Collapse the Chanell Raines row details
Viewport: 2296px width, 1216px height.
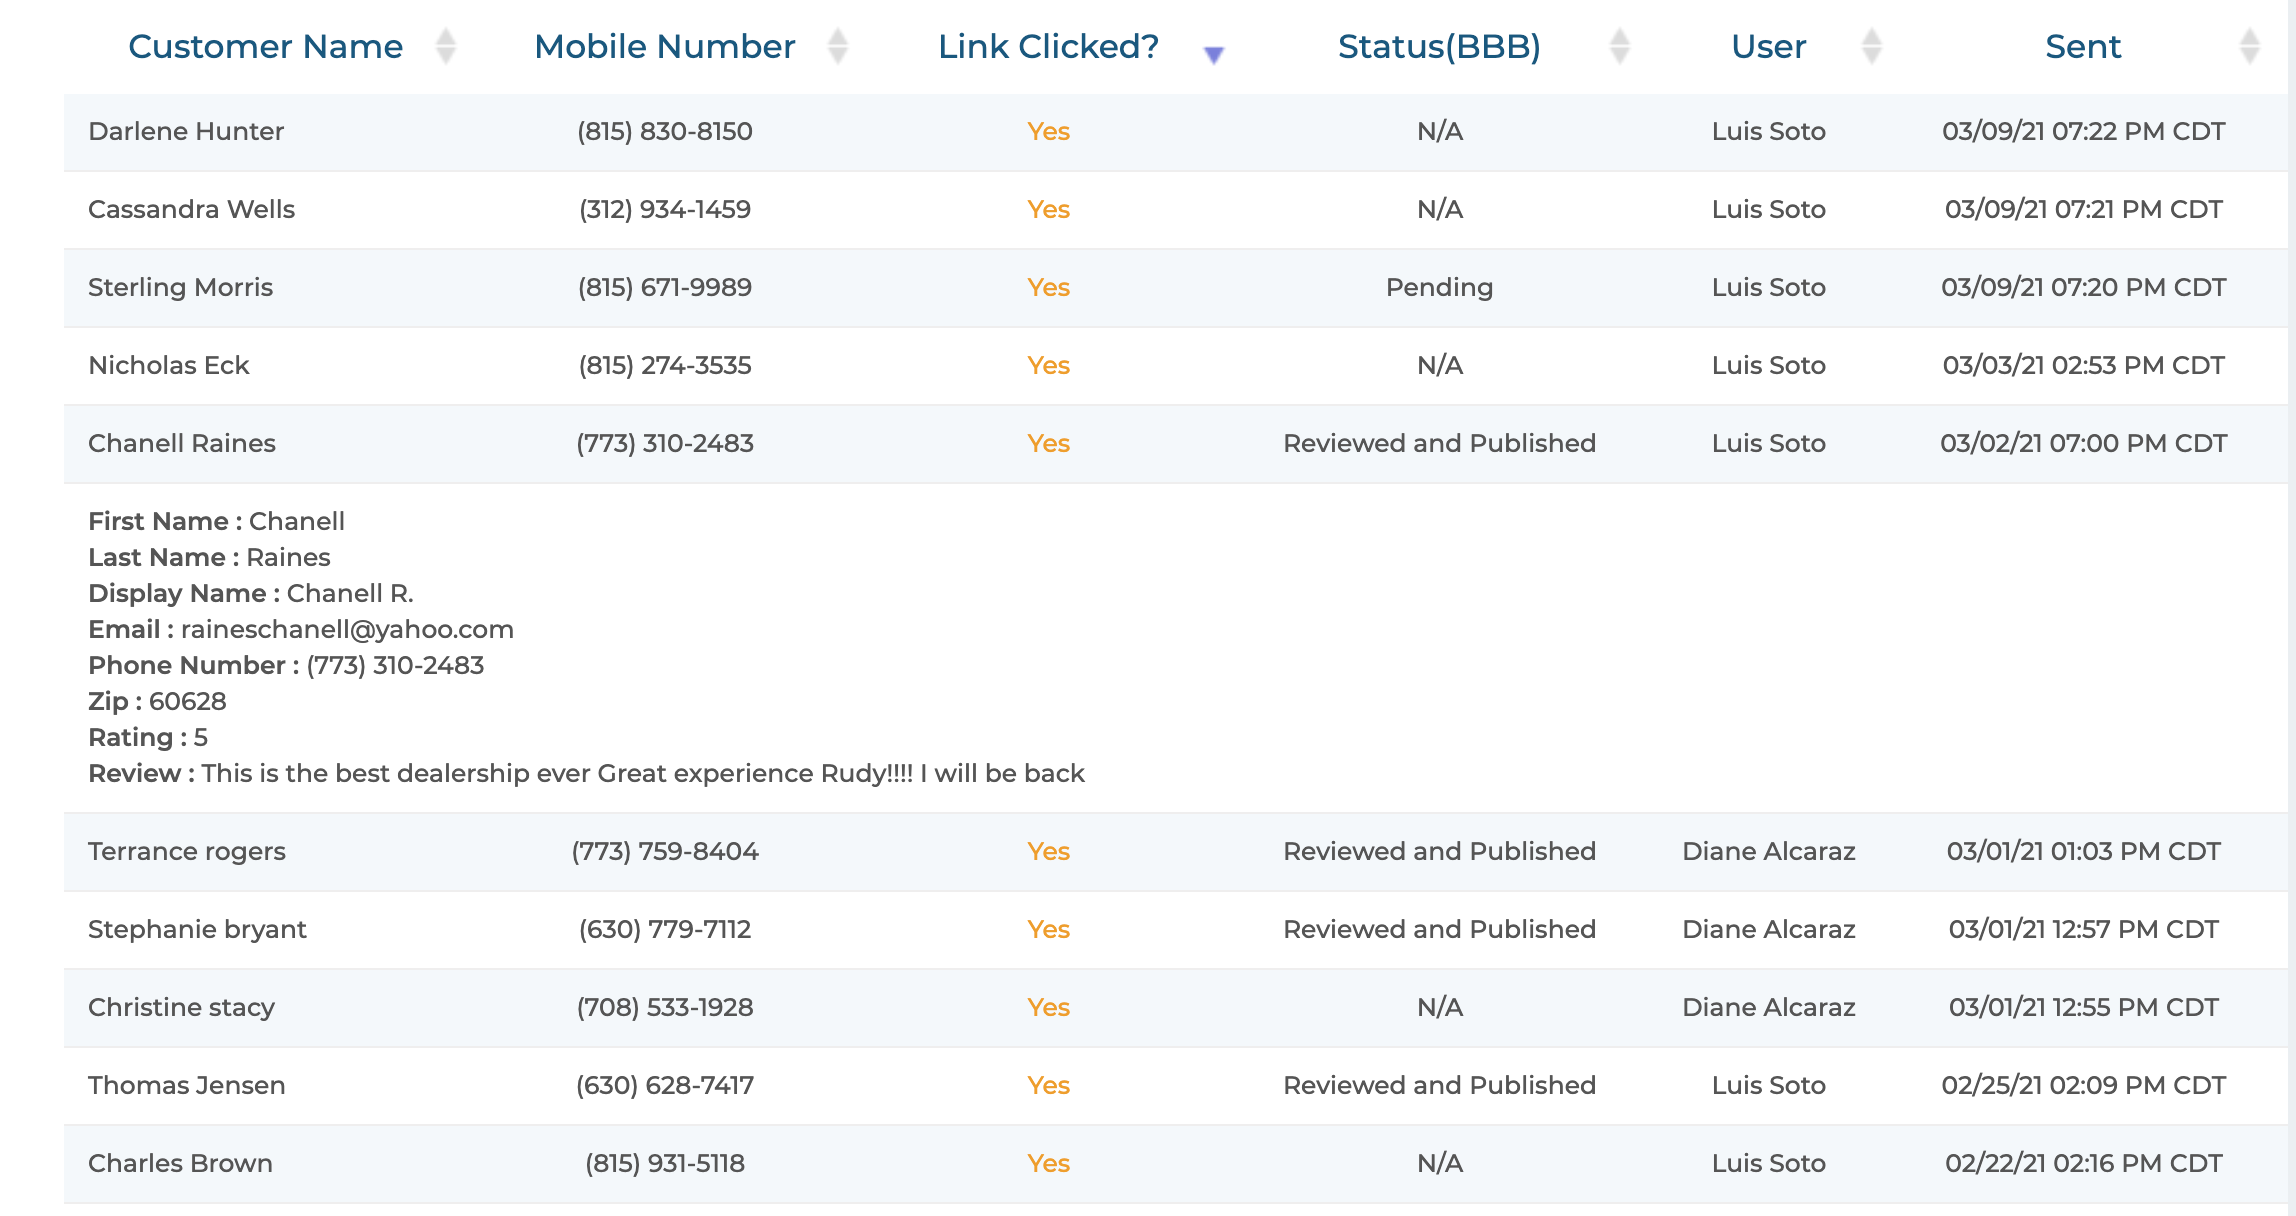coord(182,443)
